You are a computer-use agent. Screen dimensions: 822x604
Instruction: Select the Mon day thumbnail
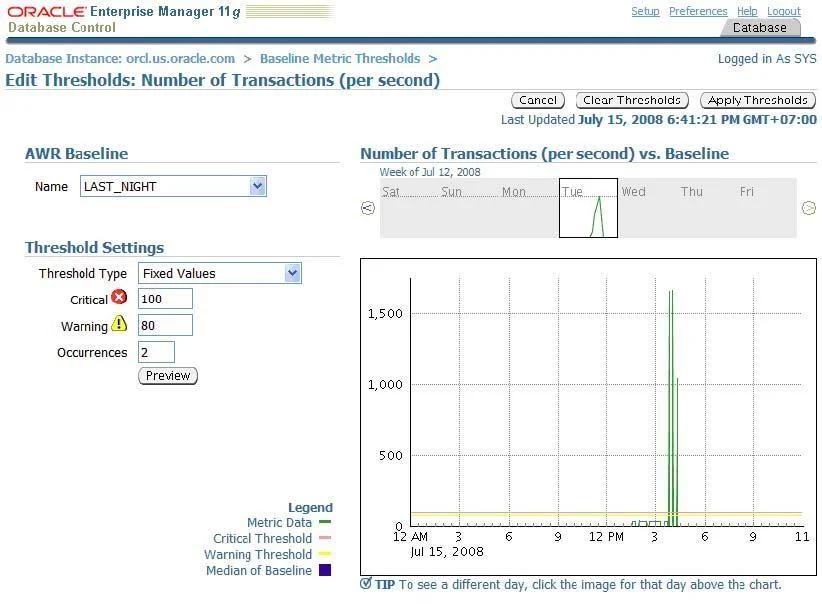tap(528, 208)
